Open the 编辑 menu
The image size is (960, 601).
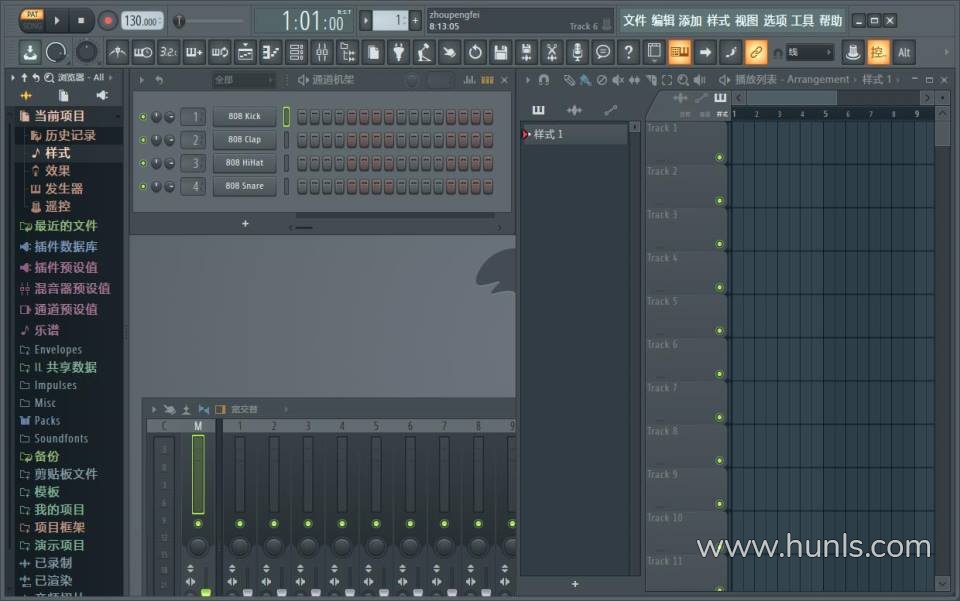662,21
